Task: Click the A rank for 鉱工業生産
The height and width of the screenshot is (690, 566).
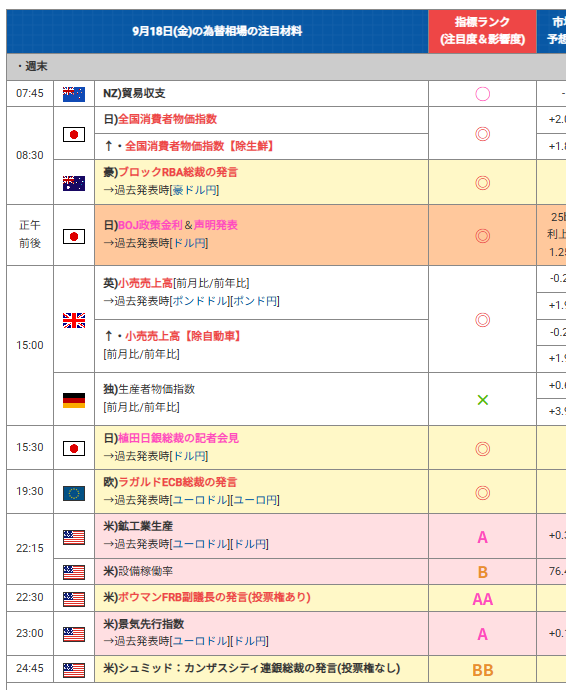Action: click(x=482, y=537)
